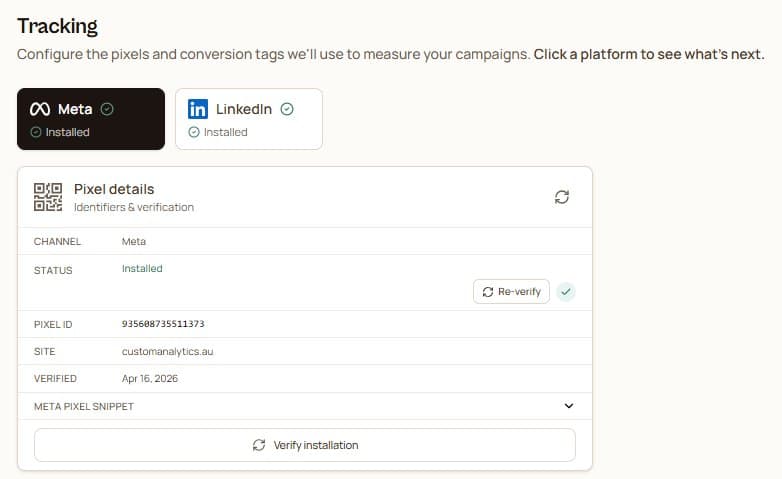Viewport: 782px width, 479px height.
Task: Switch to the LinkedIn platform tab
Action: tap(249, 119)
